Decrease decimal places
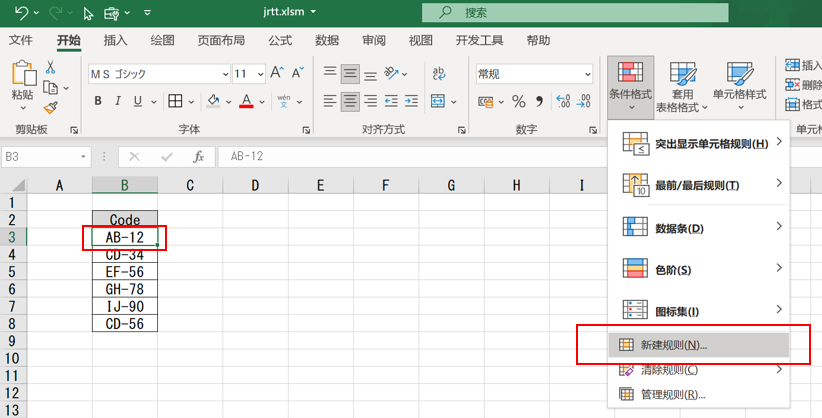This screenshot has height=418, width=822. (x=583, y=101)
